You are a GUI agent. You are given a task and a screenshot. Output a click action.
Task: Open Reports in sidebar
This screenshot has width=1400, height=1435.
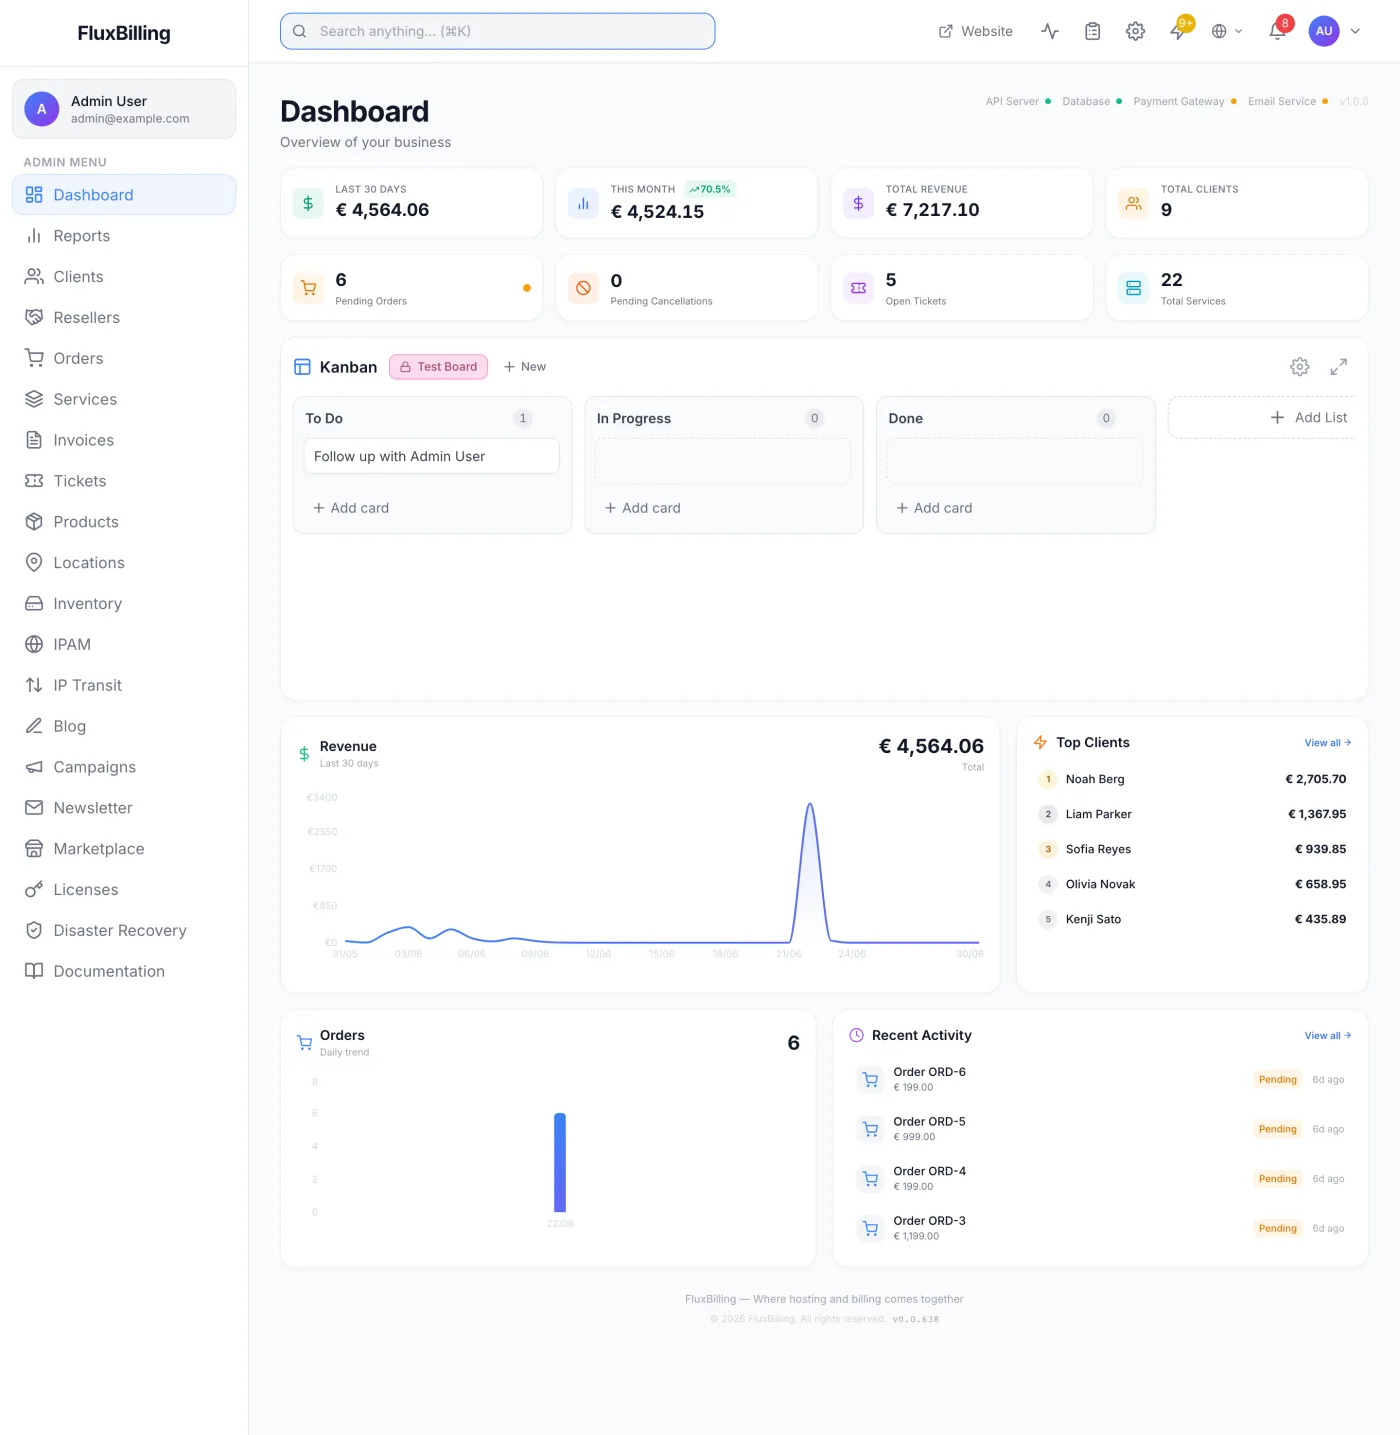coord(124,236)
